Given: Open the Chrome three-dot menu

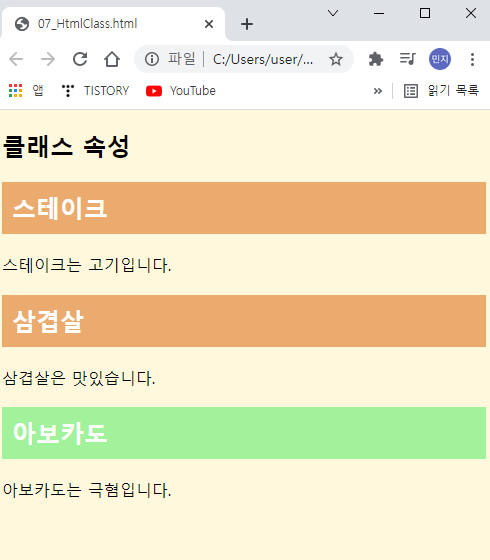Looking at the screenshot, I should pos(472,59).
